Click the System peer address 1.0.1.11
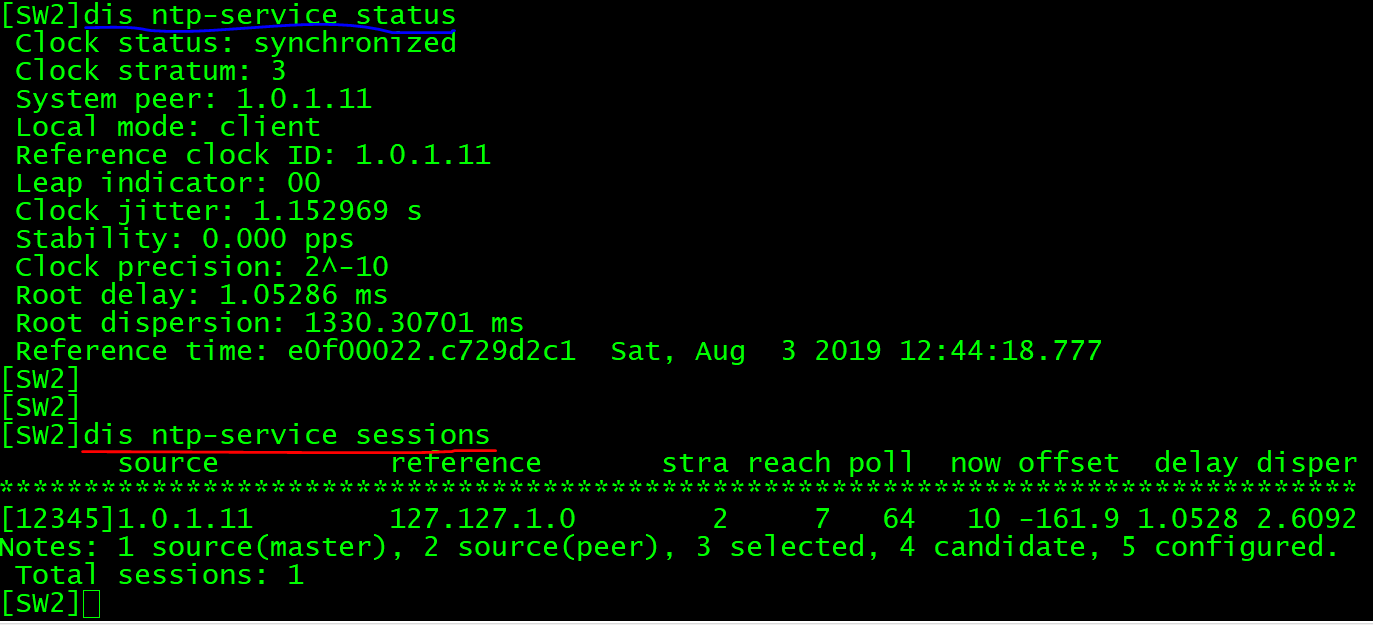This screenshot has height=625, width=1373. 304,100
